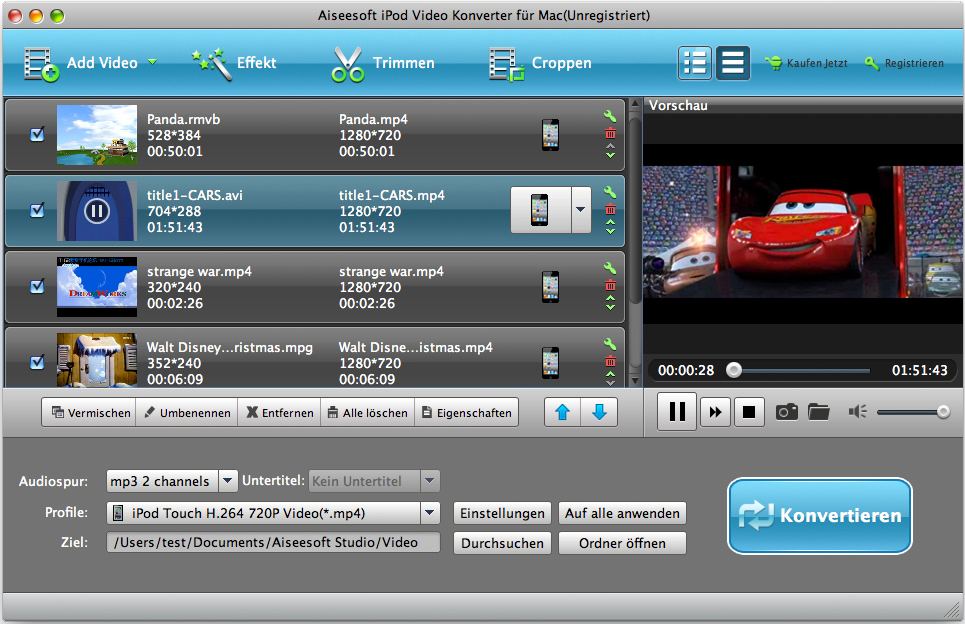This screenshot has width=965, height=624.
Task: Delete Panda row with trash icon
Action: 610,133
